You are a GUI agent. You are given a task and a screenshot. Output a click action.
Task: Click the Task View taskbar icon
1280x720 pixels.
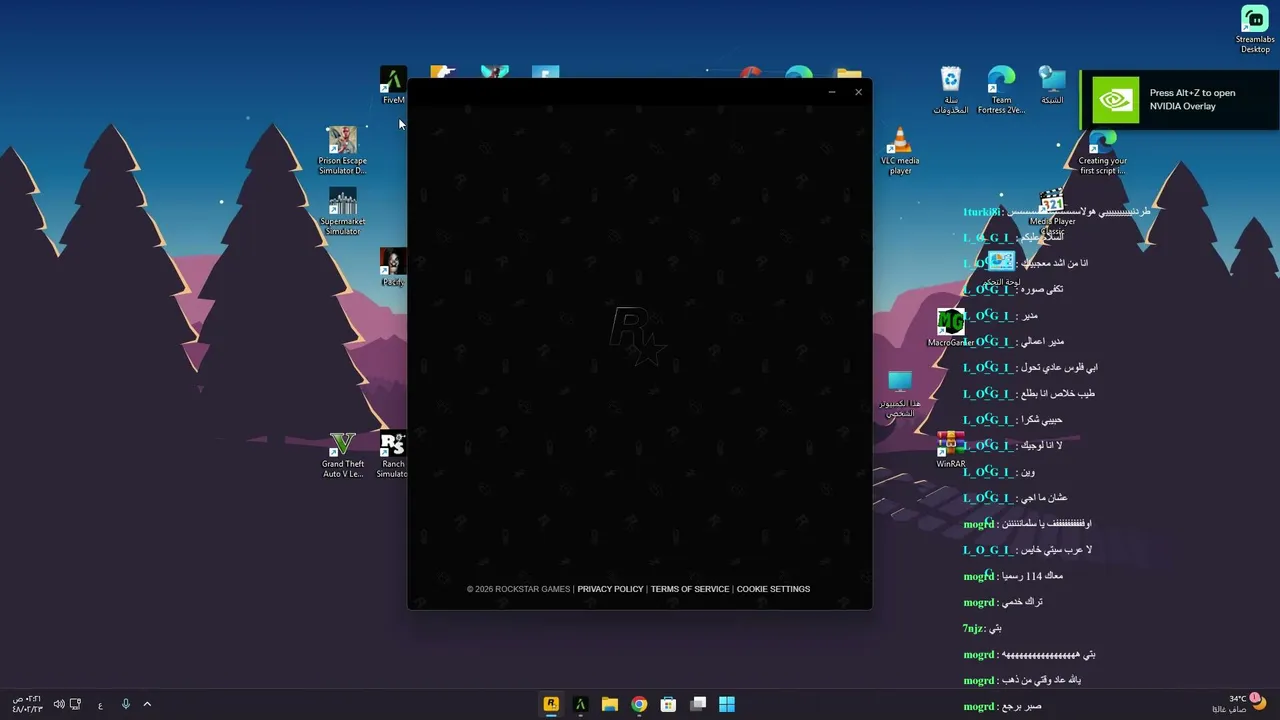pyautogui.click(x=698, y=704)
